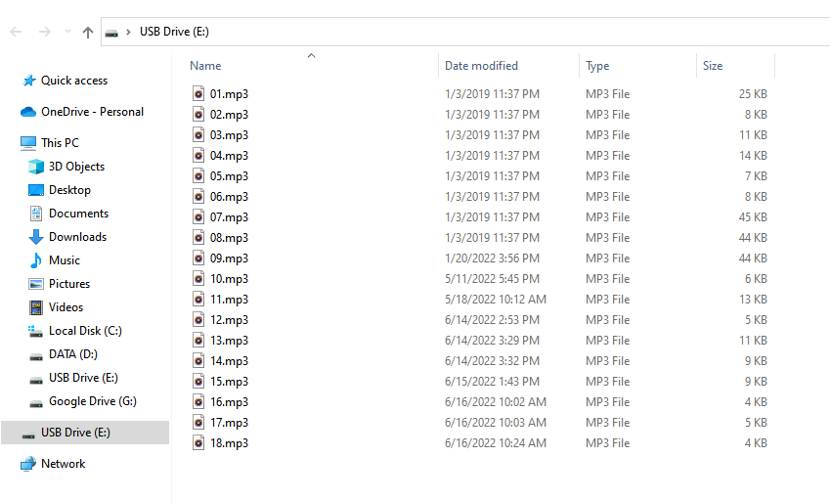Viewport: 833px width, 504px height.
Task: Click the Local Disk (C:) drive icon
Action: click(36, 331)
